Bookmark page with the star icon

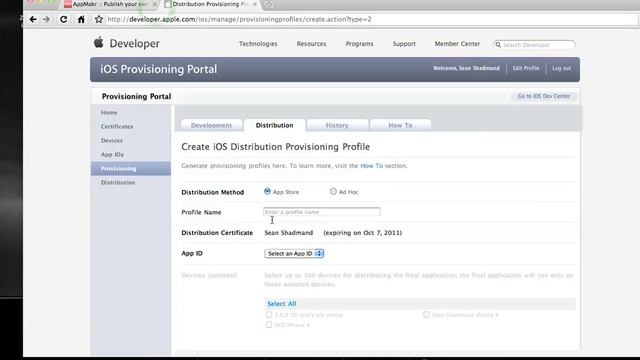98,19
